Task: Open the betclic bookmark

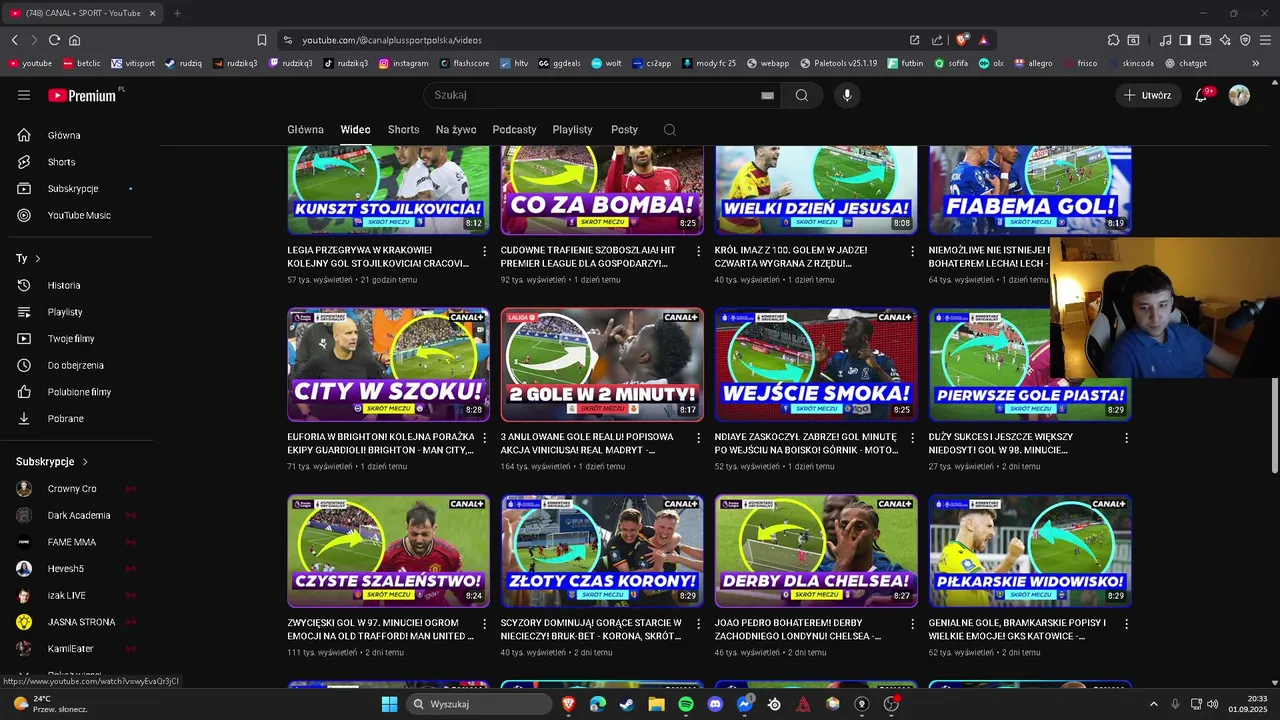Action: [82, 63]
